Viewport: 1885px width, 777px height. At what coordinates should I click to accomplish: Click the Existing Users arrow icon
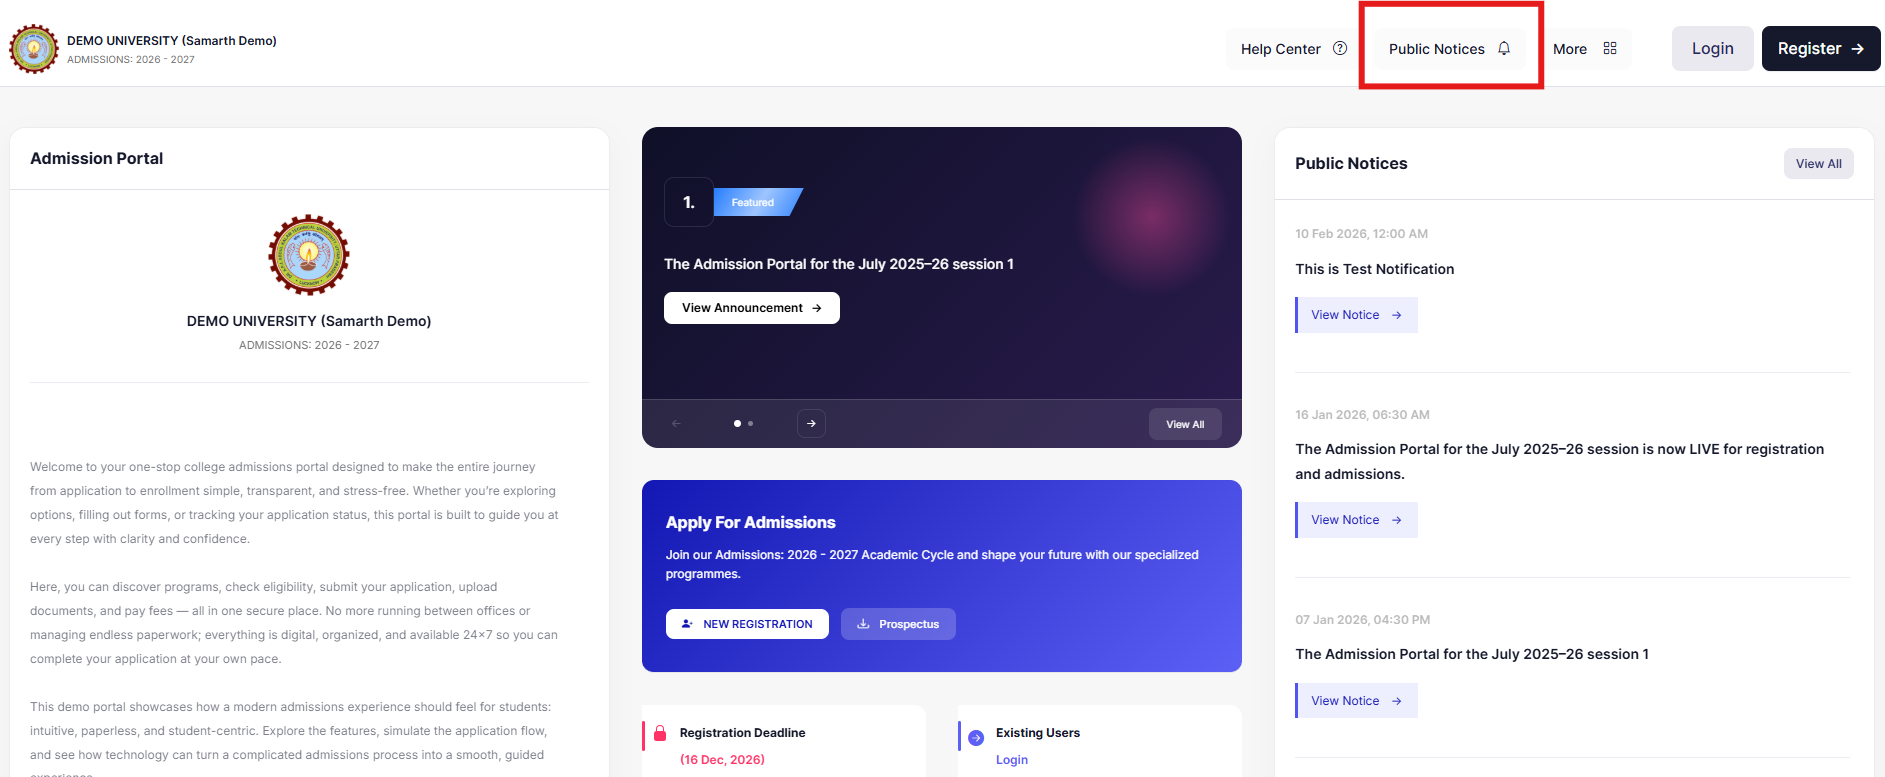pos(976,737)
